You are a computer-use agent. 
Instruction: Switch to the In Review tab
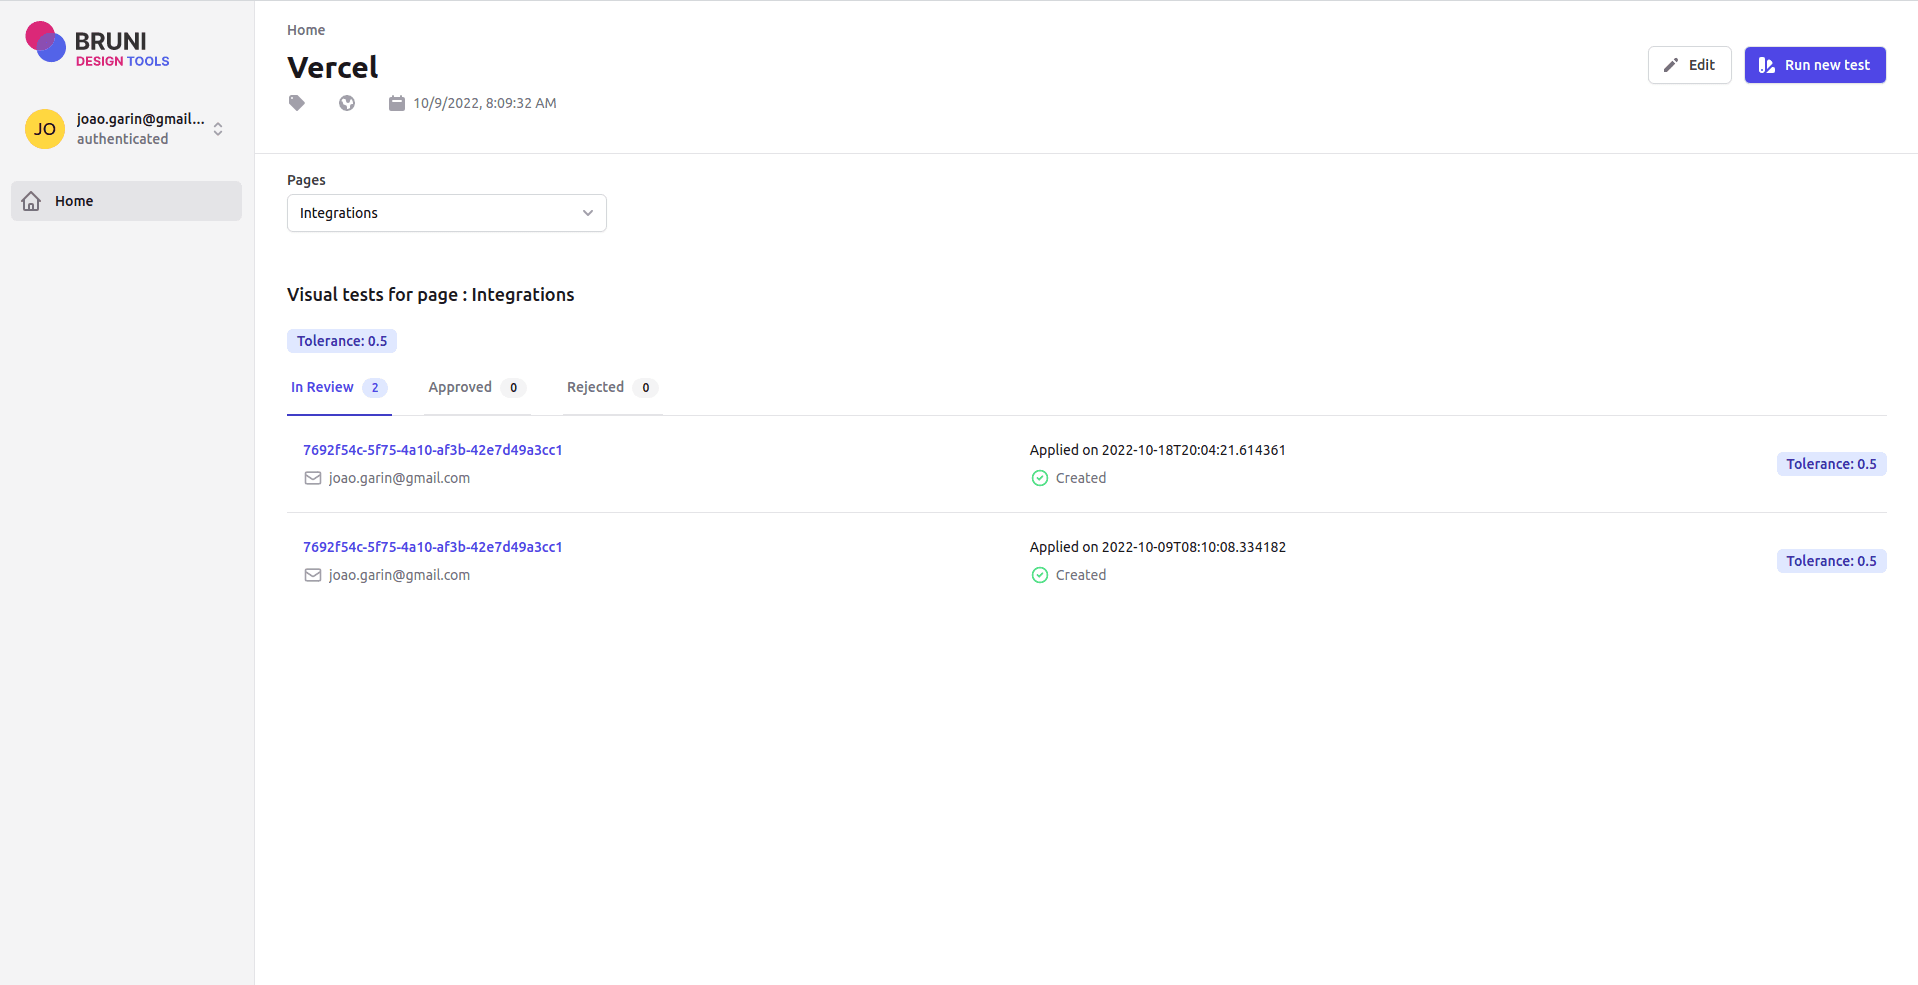tap(339, 388)
